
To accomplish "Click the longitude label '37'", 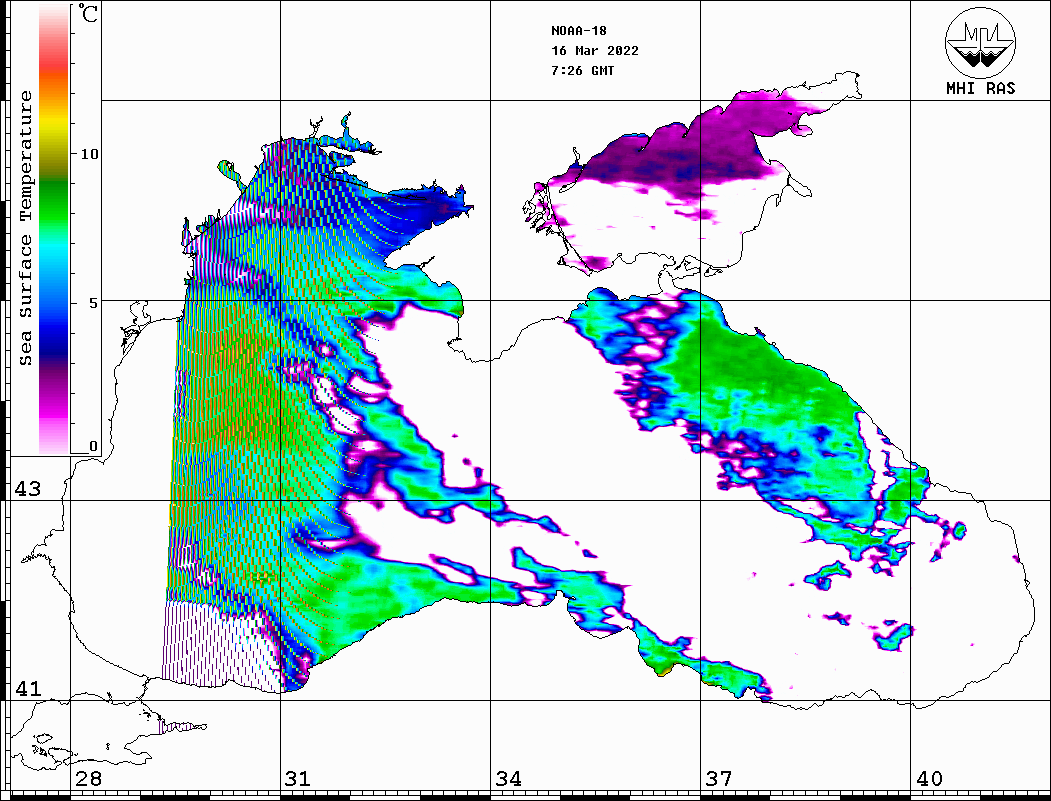I will pyautogui.click(x=719, y=779).
